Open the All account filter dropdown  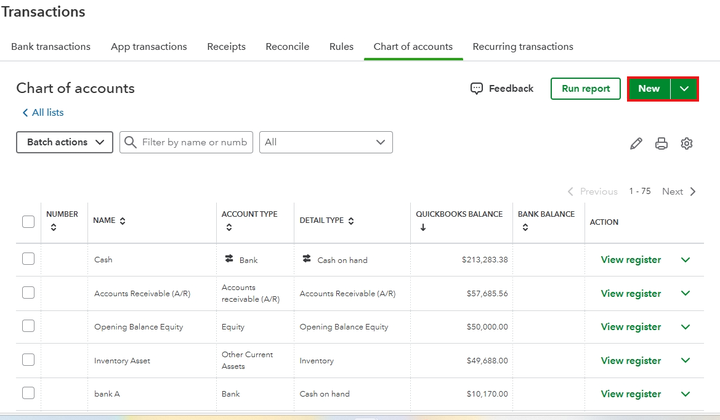pyautogui.click(x=326, y=142)
